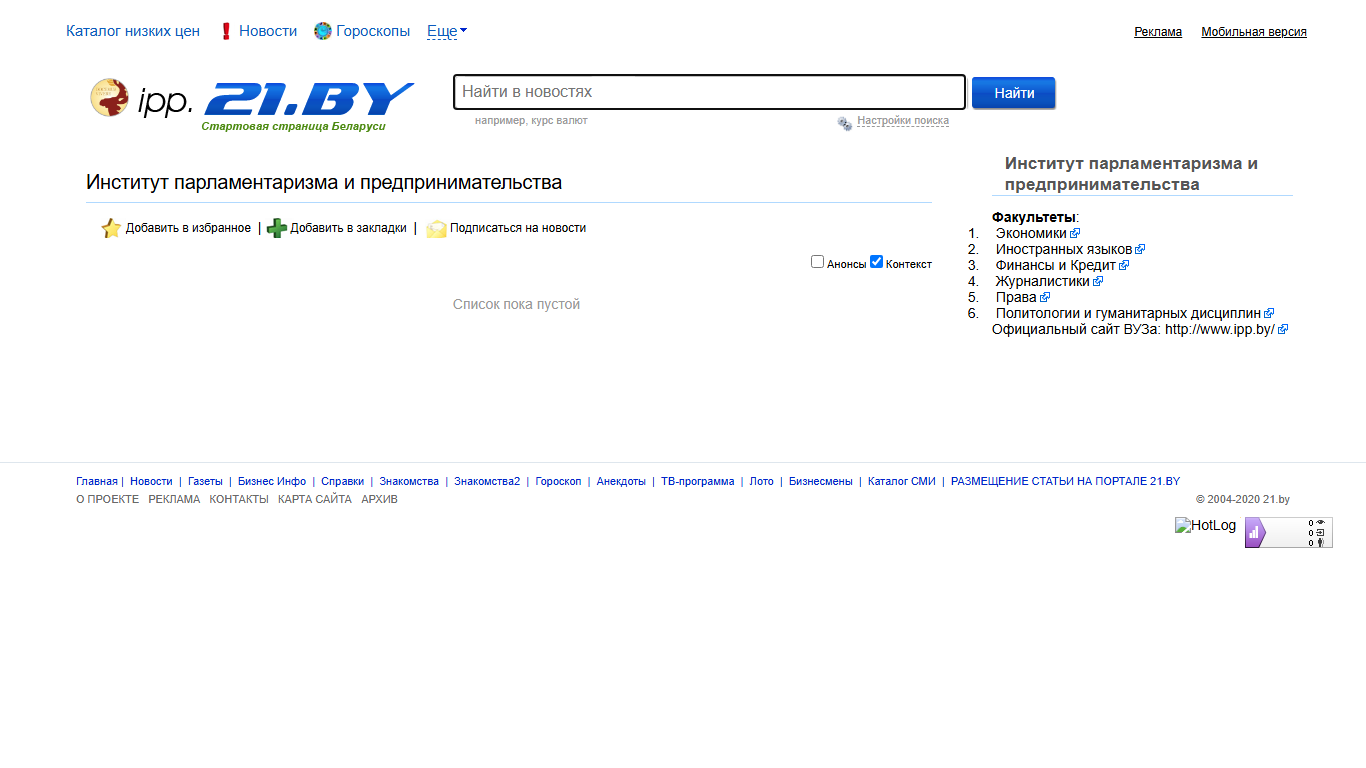Open Гороскопы in the top navigation

[x=373, y=31]
